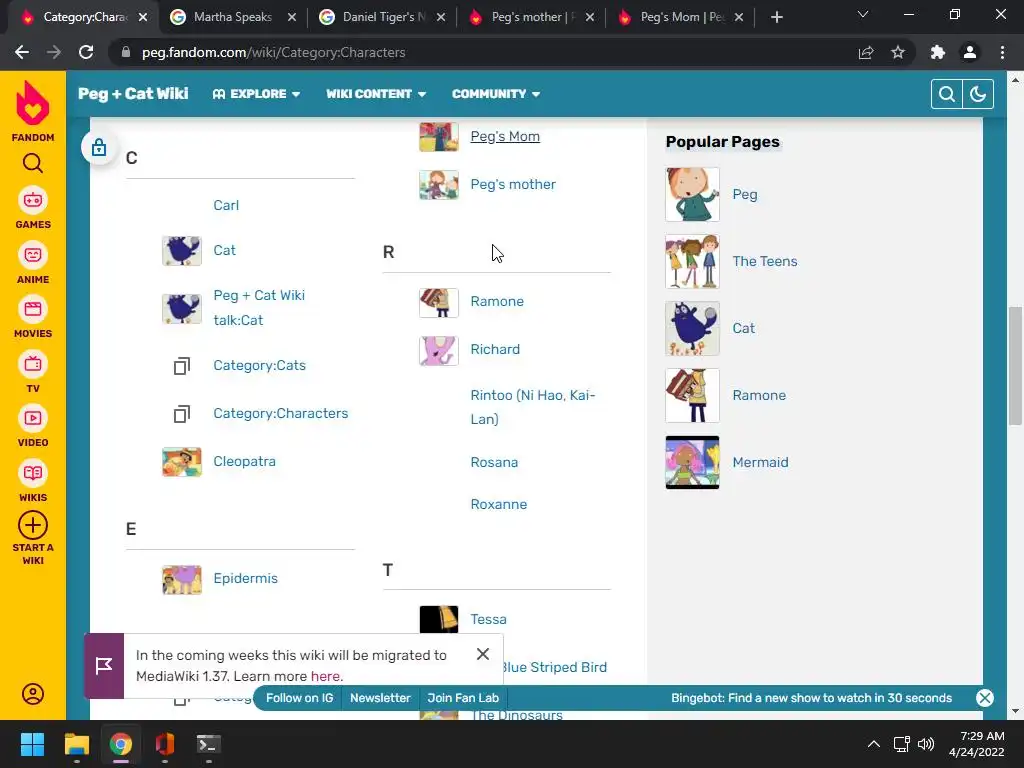Bookmark this page with the star icon
Screen dimensions: 1024x768
coord(898,52)
